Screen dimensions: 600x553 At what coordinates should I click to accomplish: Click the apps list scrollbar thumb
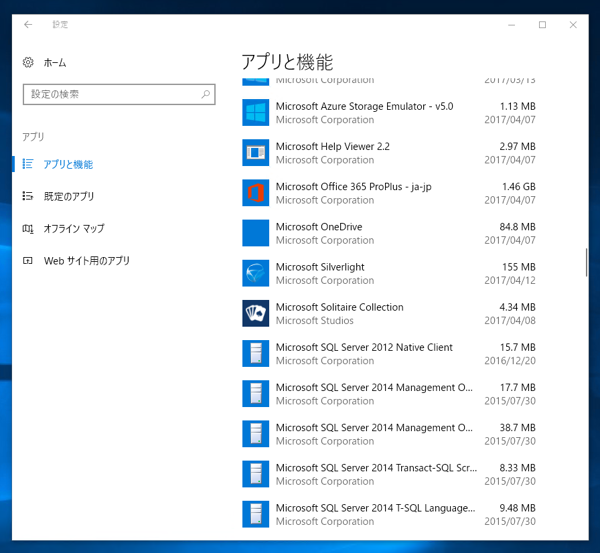586,263
